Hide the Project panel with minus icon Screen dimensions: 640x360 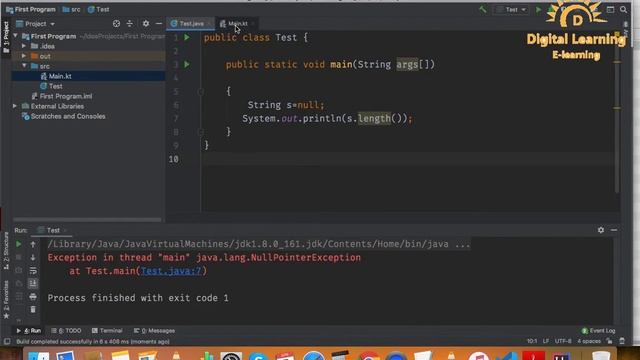pos(159,24)
